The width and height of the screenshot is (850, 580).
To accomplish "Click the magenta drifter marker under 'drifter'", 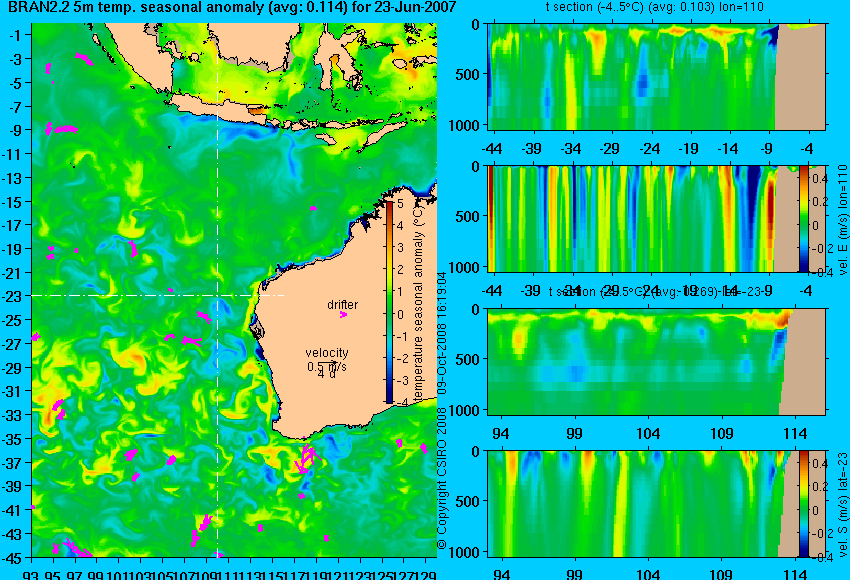I will pos(343,314).
